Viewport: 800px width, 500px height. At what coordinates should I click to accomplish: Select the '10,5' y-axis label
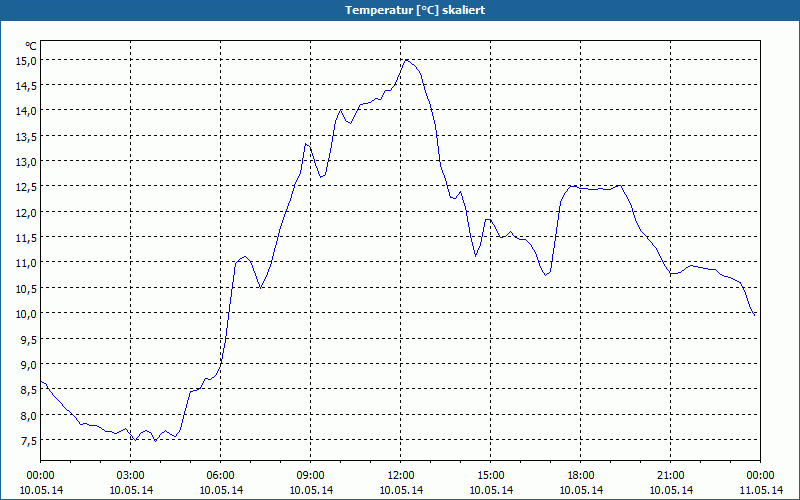tap(27, 289)
